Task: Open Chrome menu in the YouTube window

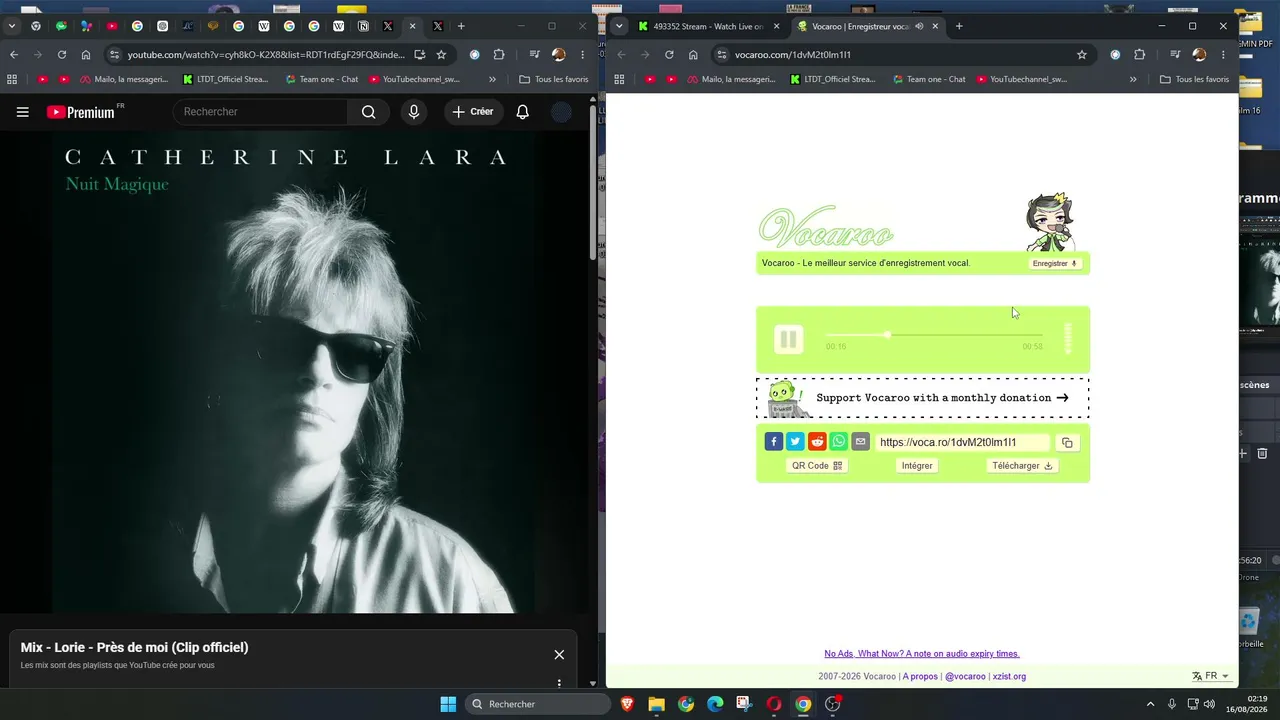Action: 583,55
